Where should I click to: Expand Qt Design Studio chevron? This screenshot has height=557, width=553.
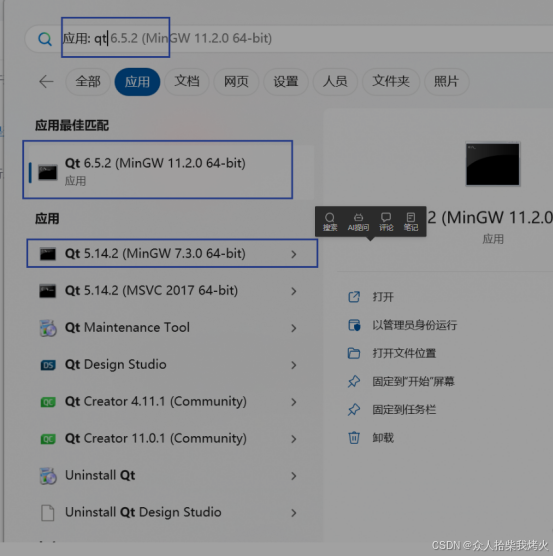coord(294,365)
